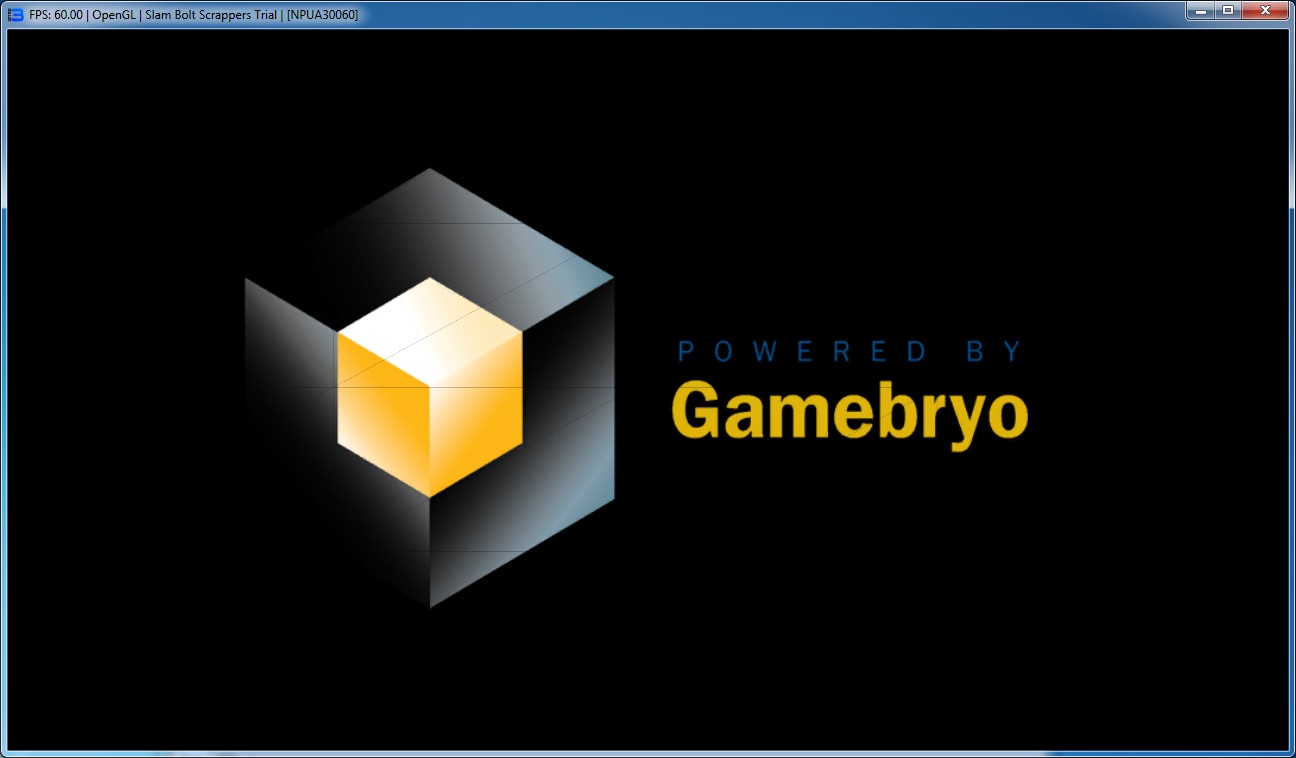
Task: Click the emulator app icon in the title bar
Action: [x=15, y=14]
